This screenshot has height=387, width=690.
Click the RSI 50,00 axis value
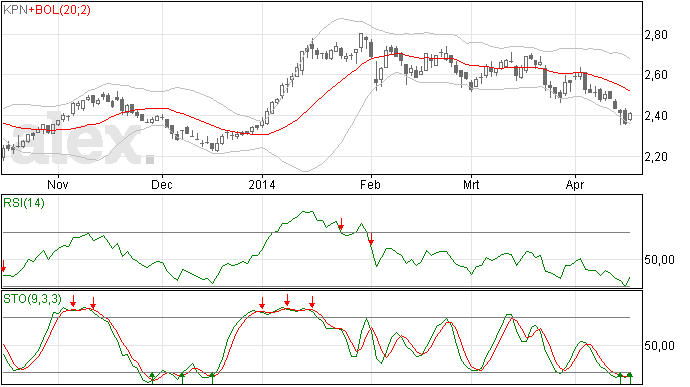659,260
